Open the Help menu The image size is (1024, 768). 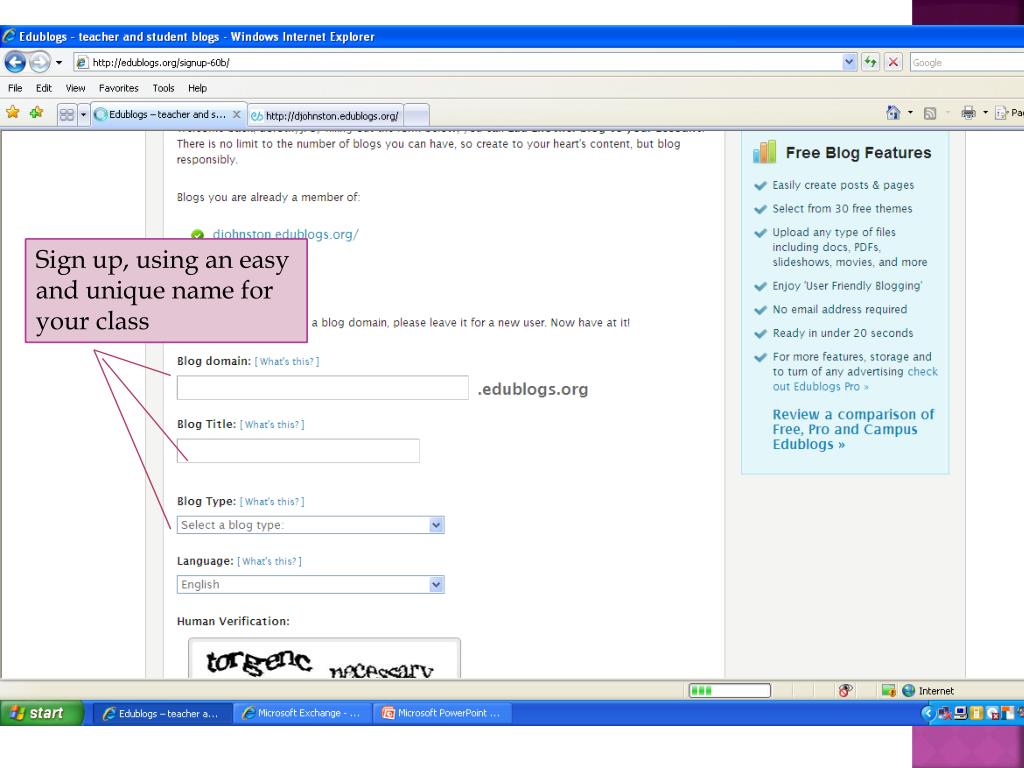point(197,88)
